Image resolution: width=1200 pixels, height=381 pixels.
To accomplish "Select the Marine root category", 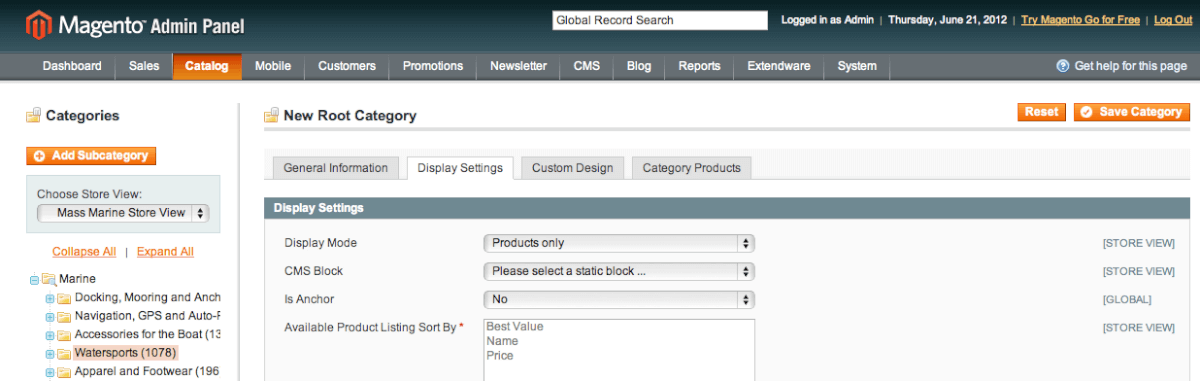I will click(x=78, y=279).
